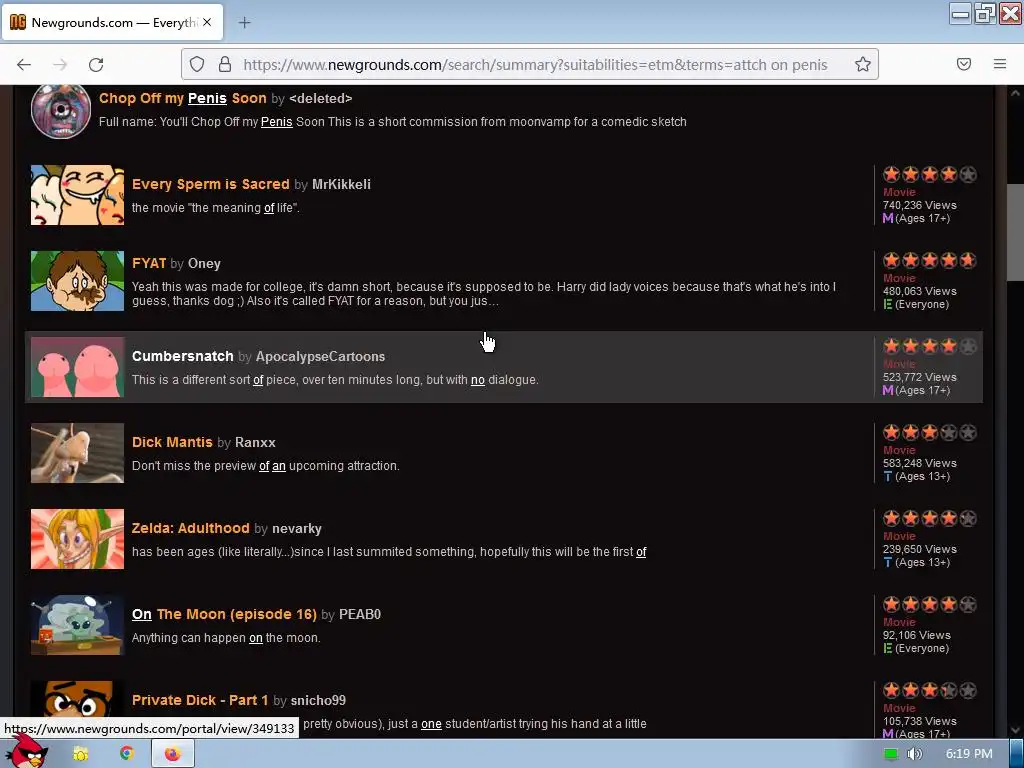The height and width of the screenshot is (768, 1024).
Task: Open the tracking protection shield icon
Action: tap(197, 64)
